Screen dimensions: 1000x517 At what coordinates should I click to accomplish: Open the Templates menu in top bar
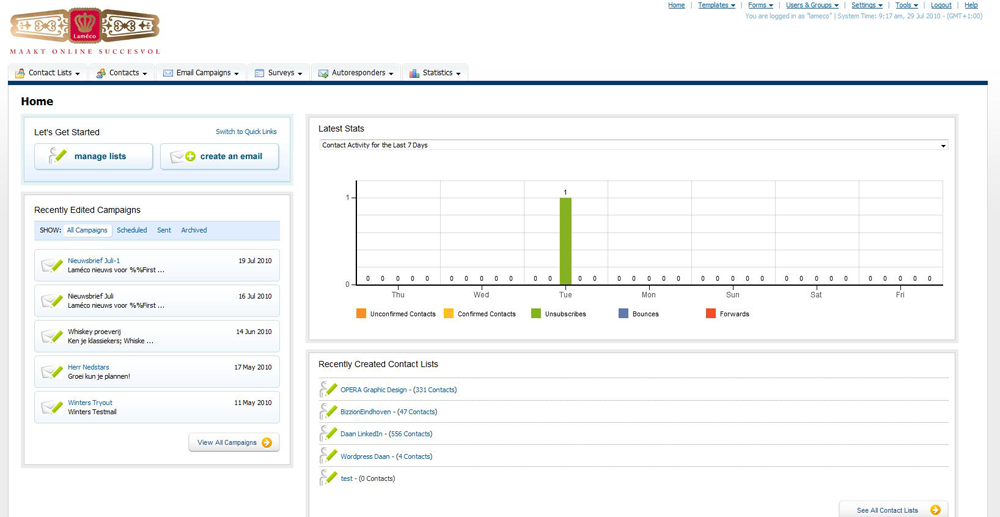[x=716, y=5]
